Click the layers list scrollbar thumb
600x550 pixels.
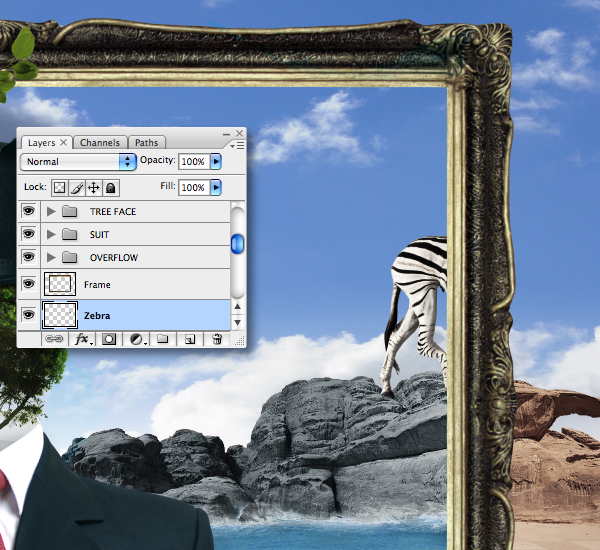coord(238,243)
